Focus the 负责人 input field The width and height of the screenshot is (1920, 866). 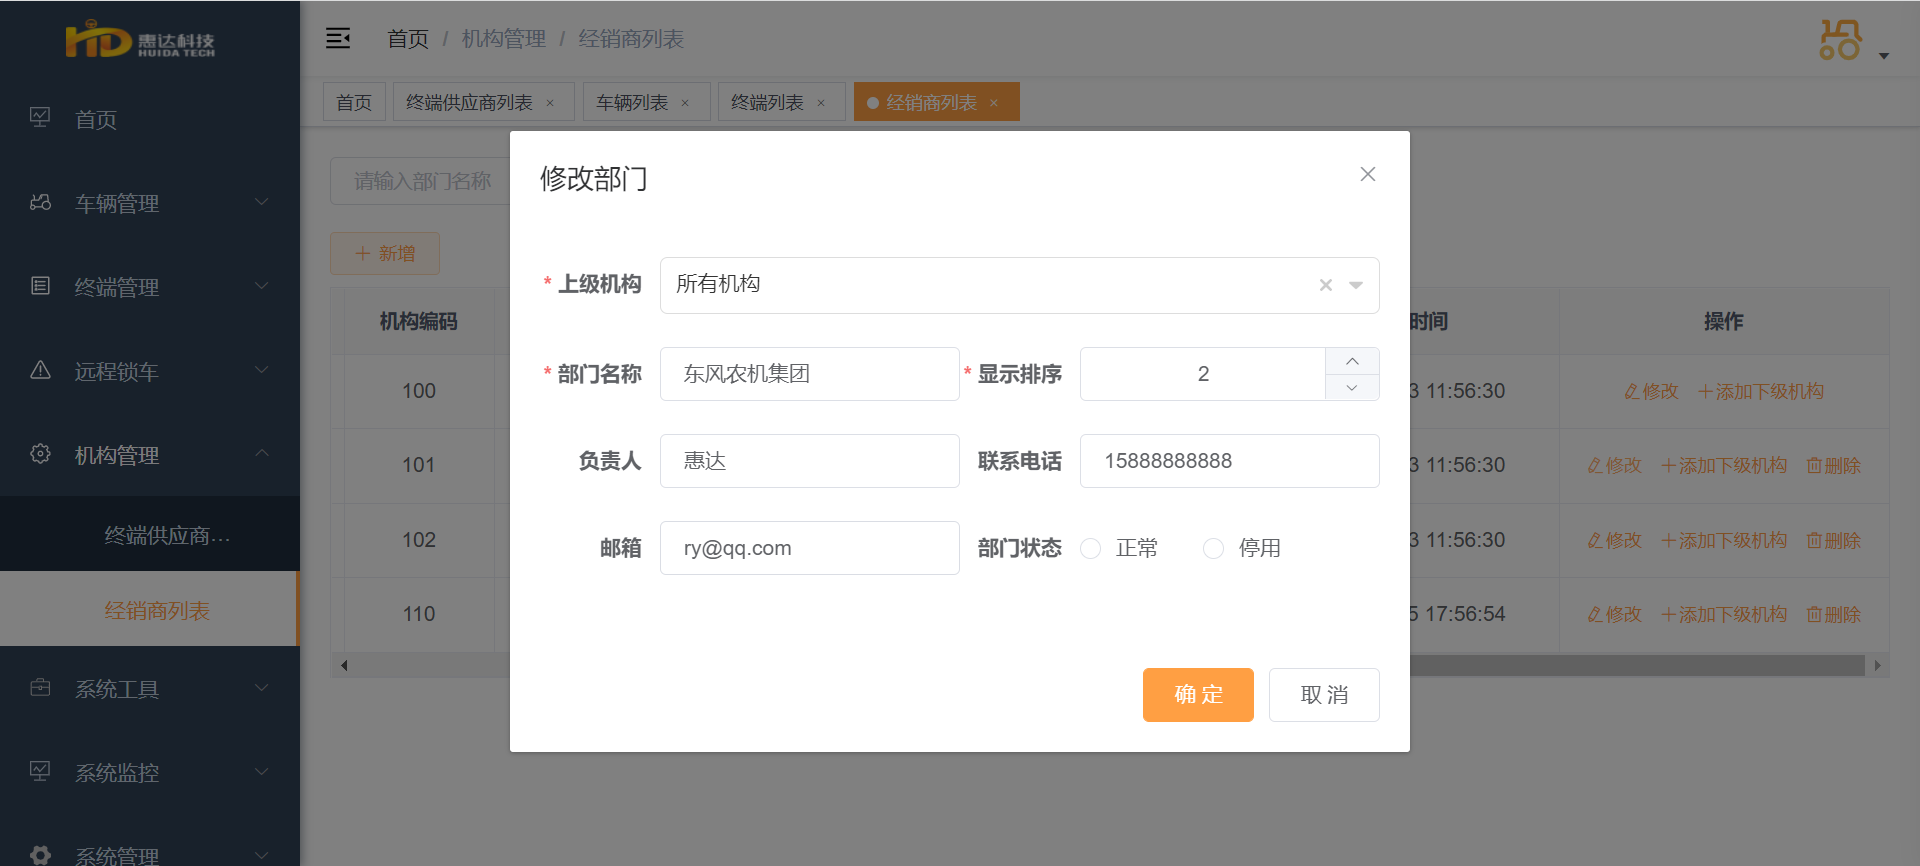point(810,461)
